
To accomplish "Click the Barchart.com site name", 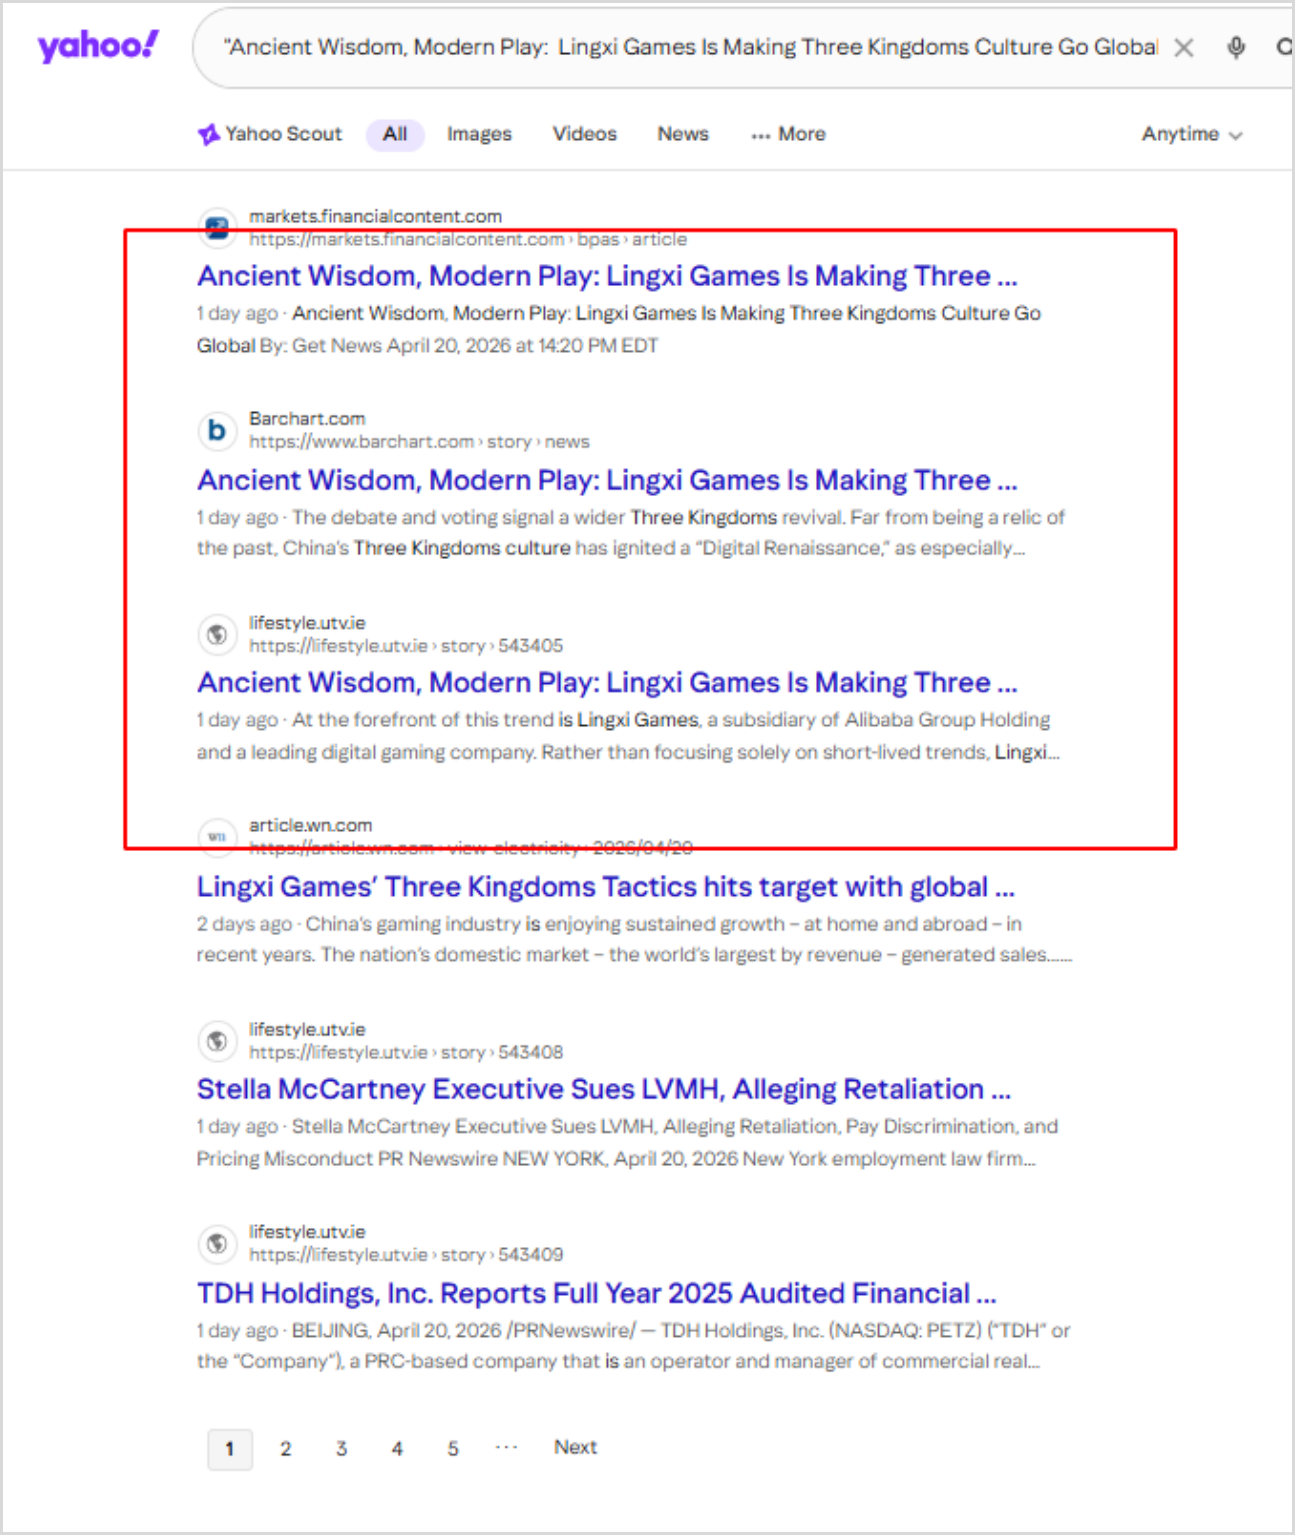I will click(307, 419).
